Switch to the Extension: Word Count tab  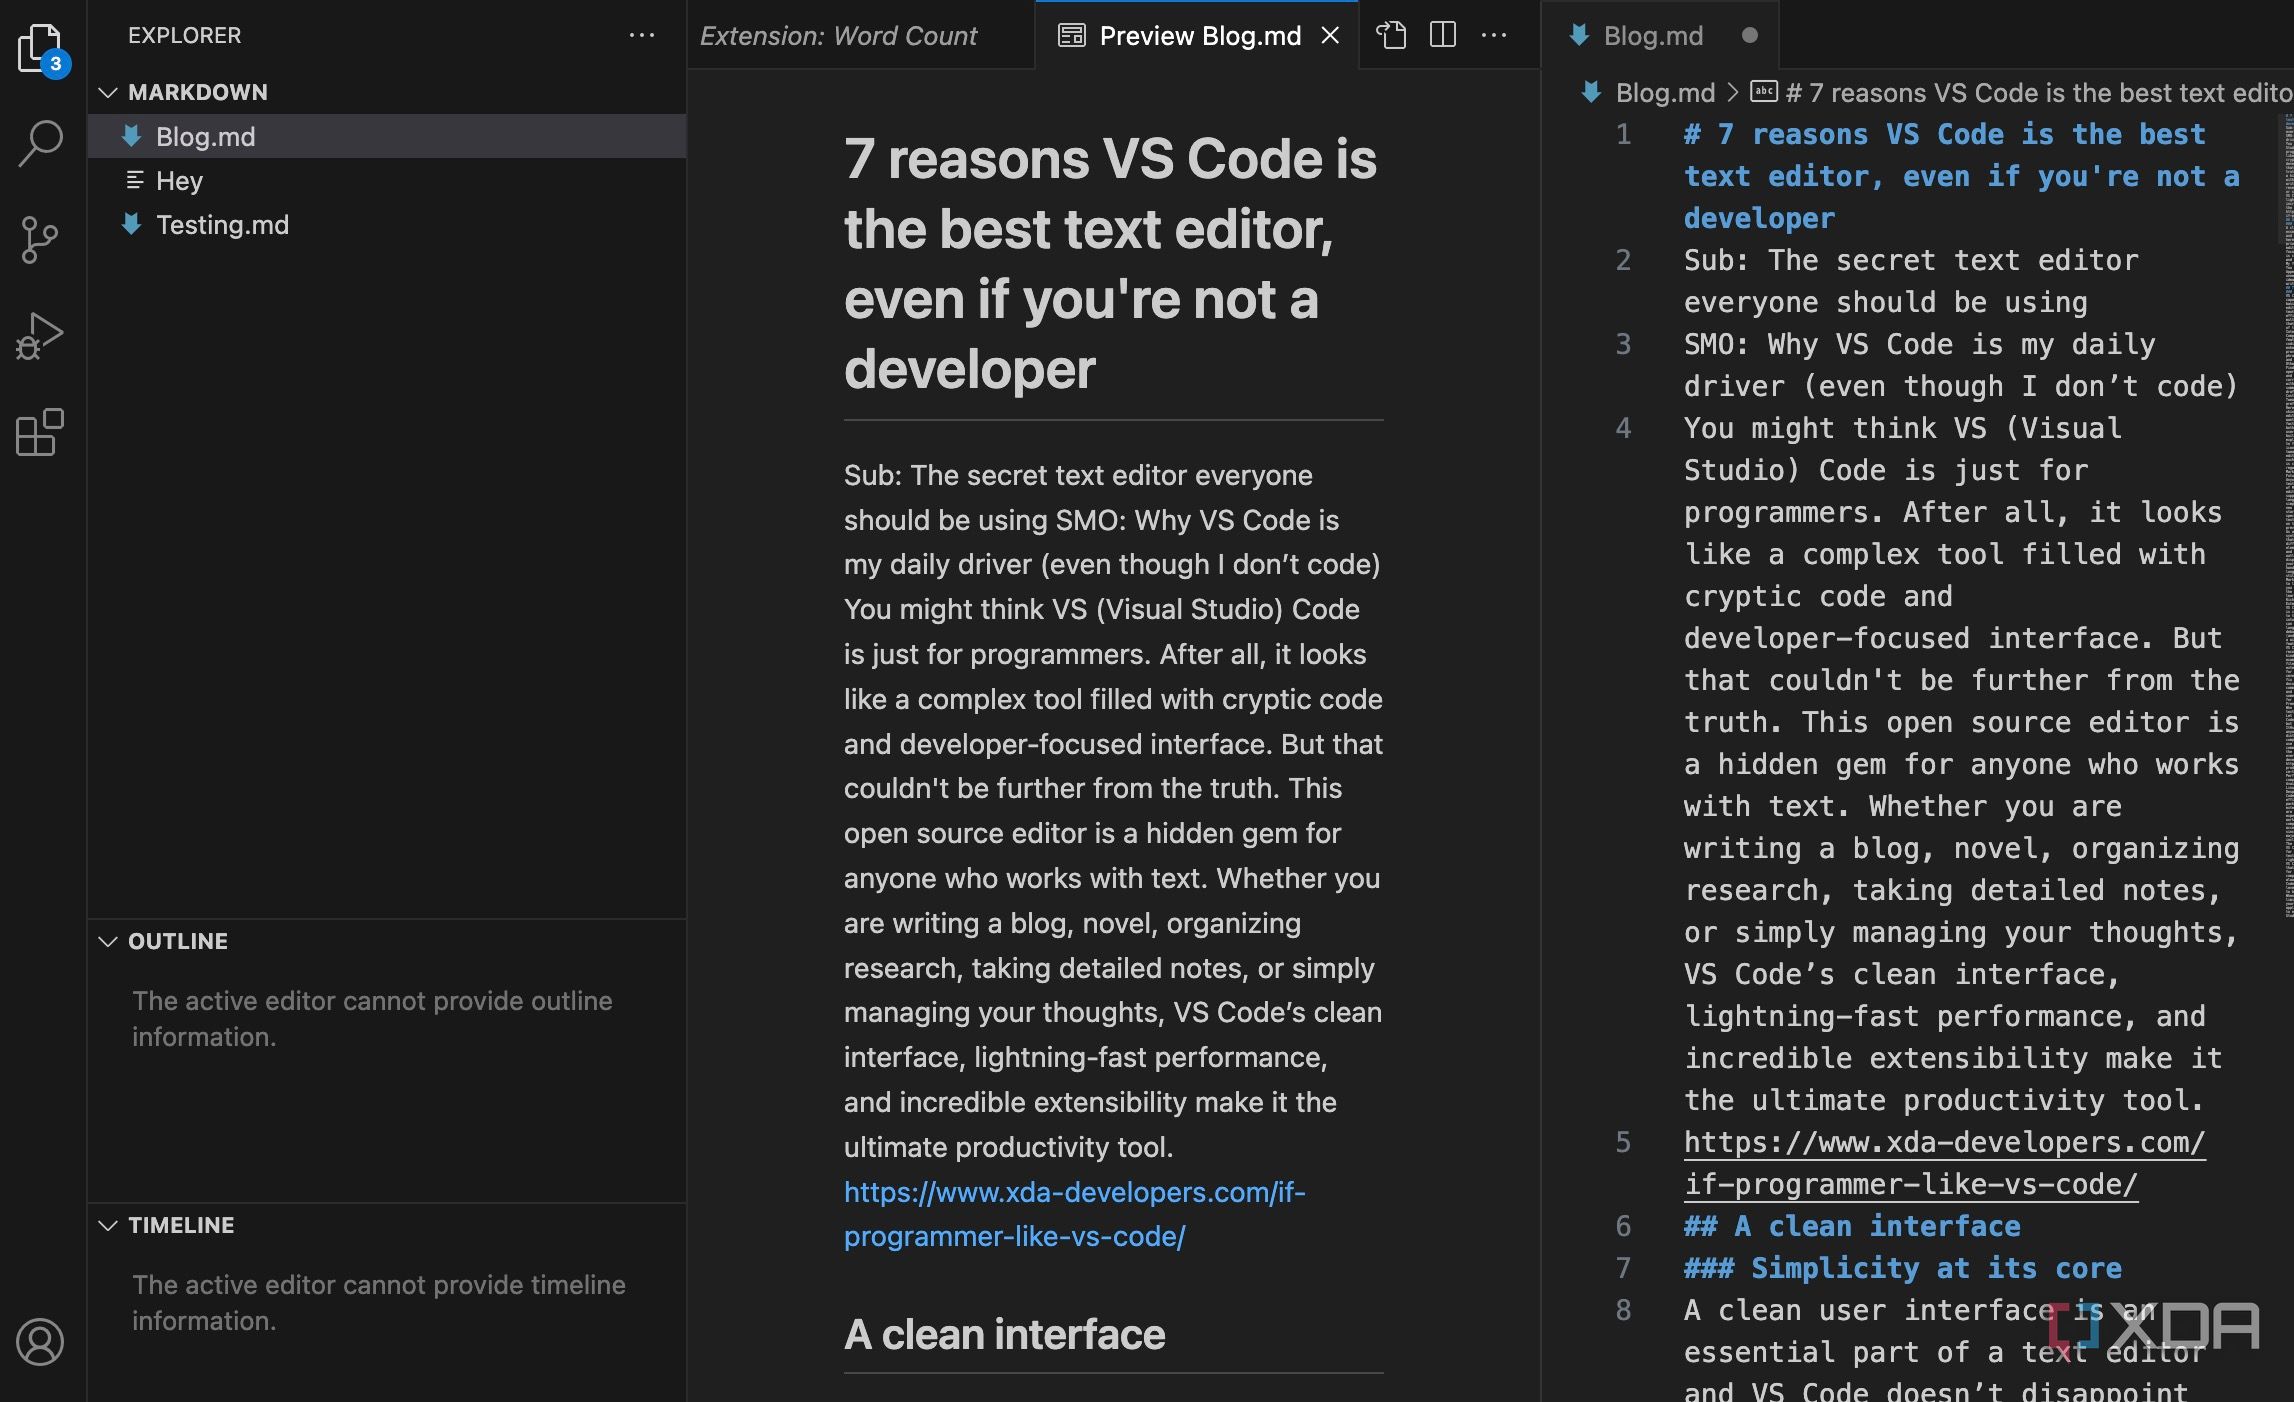(x=838, y=35)
